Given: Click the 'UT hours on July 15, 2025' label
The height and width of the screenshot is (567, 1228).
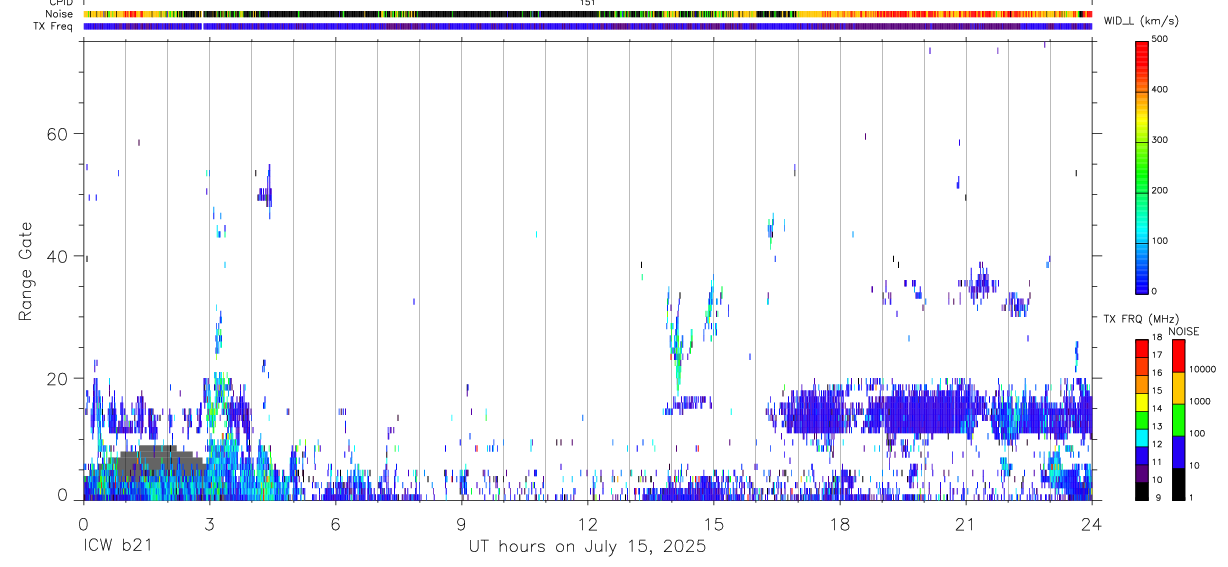Looking at the screenshot, I should pyautogui.click(x=587, y=546).
